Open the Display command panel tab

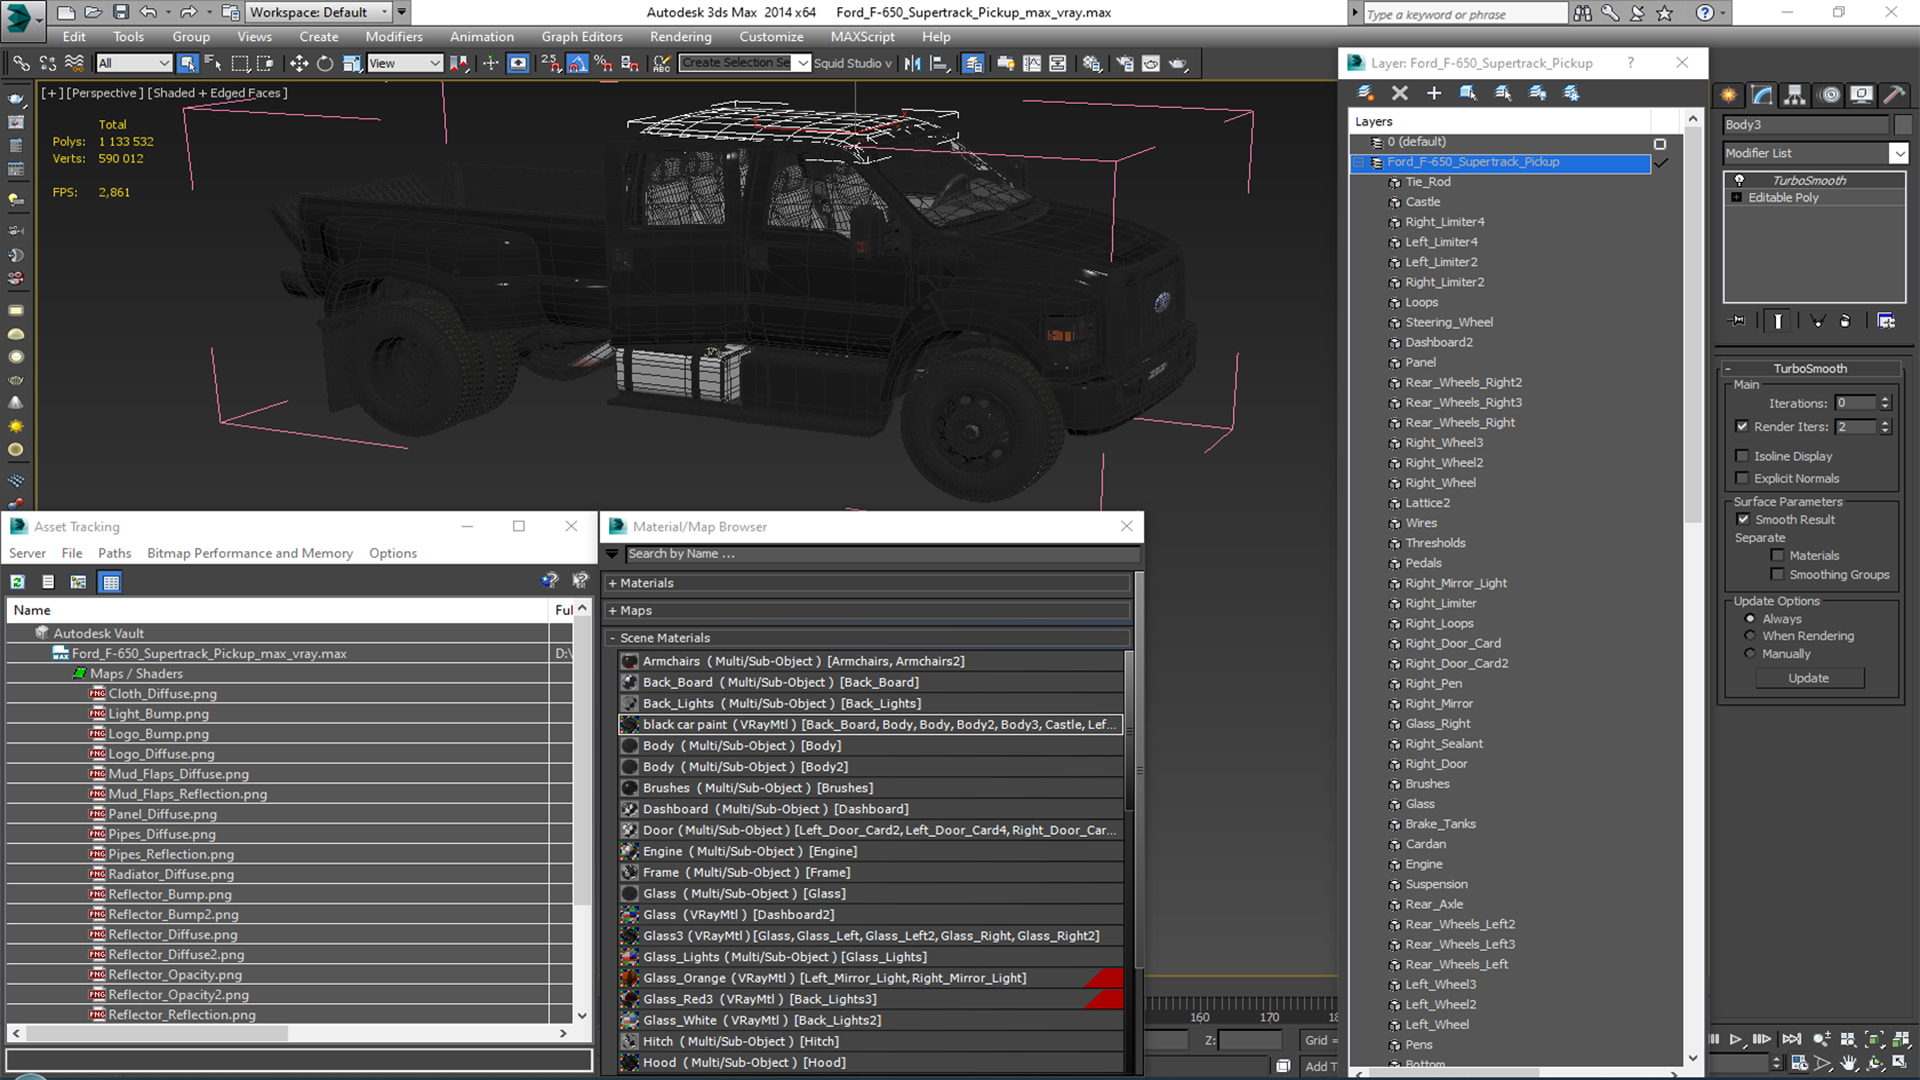[x=1861, y=95]
